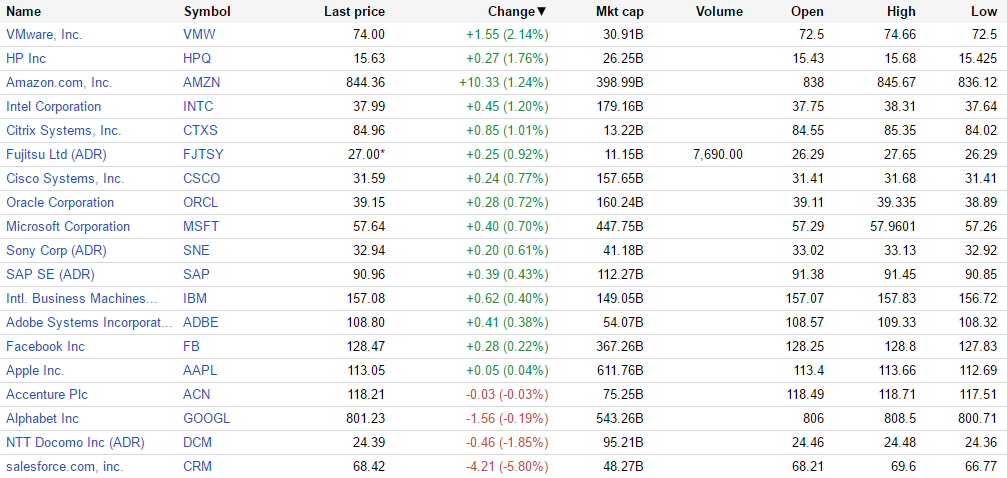1007x478 pixels.
Task: Open Fujitsu Ltd (ADR) stock page
Action: pyautogui.click(x=56, y=154)
